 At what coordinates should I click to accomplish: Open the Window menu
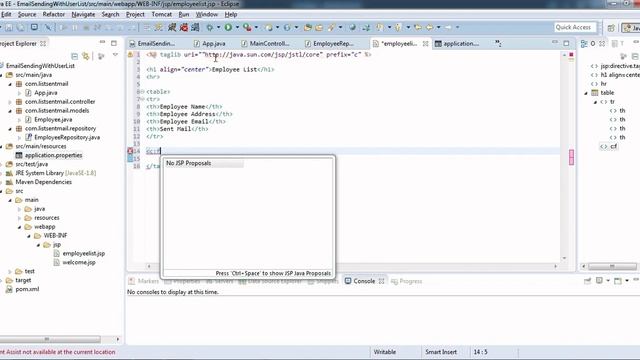click(x=207, y=14)
